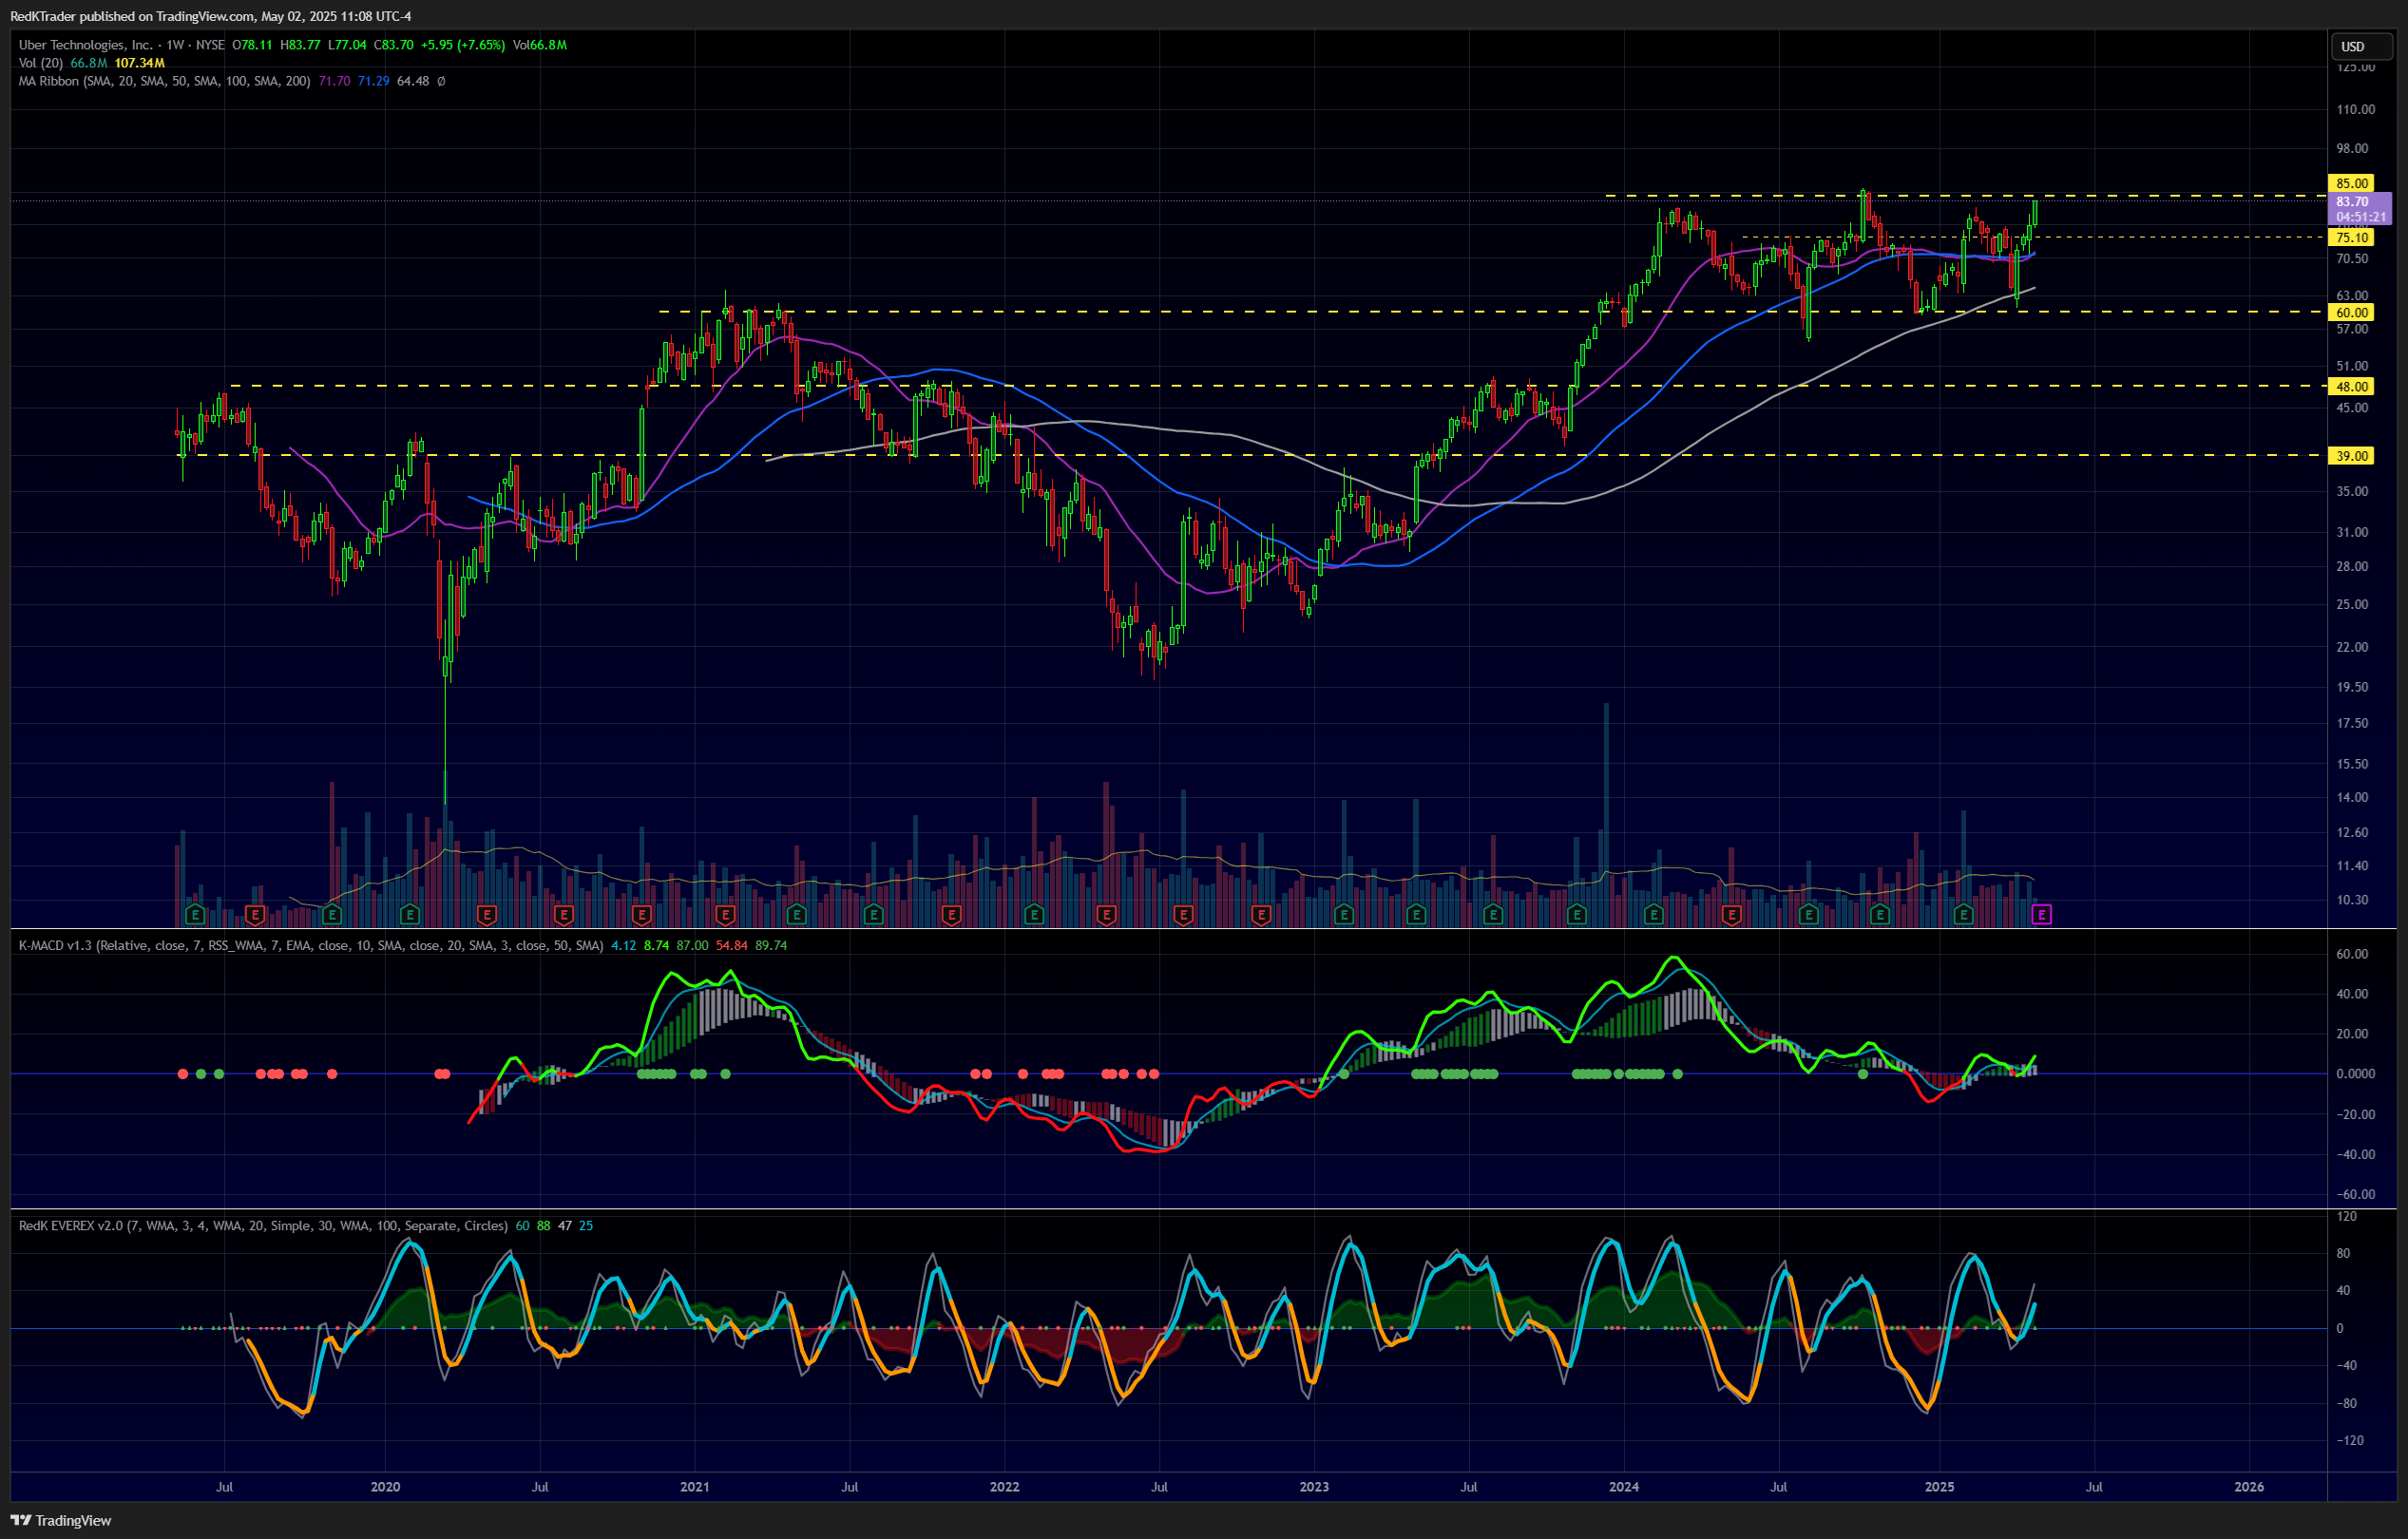
Task: Click the 22.00 price axis label
Action: point(2352,647)
